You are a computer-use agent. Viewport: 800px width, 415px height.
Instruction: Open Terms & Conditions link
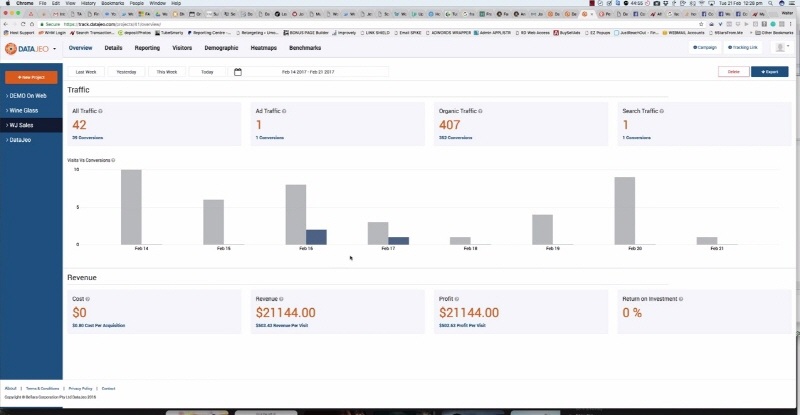tap(42, 388)
